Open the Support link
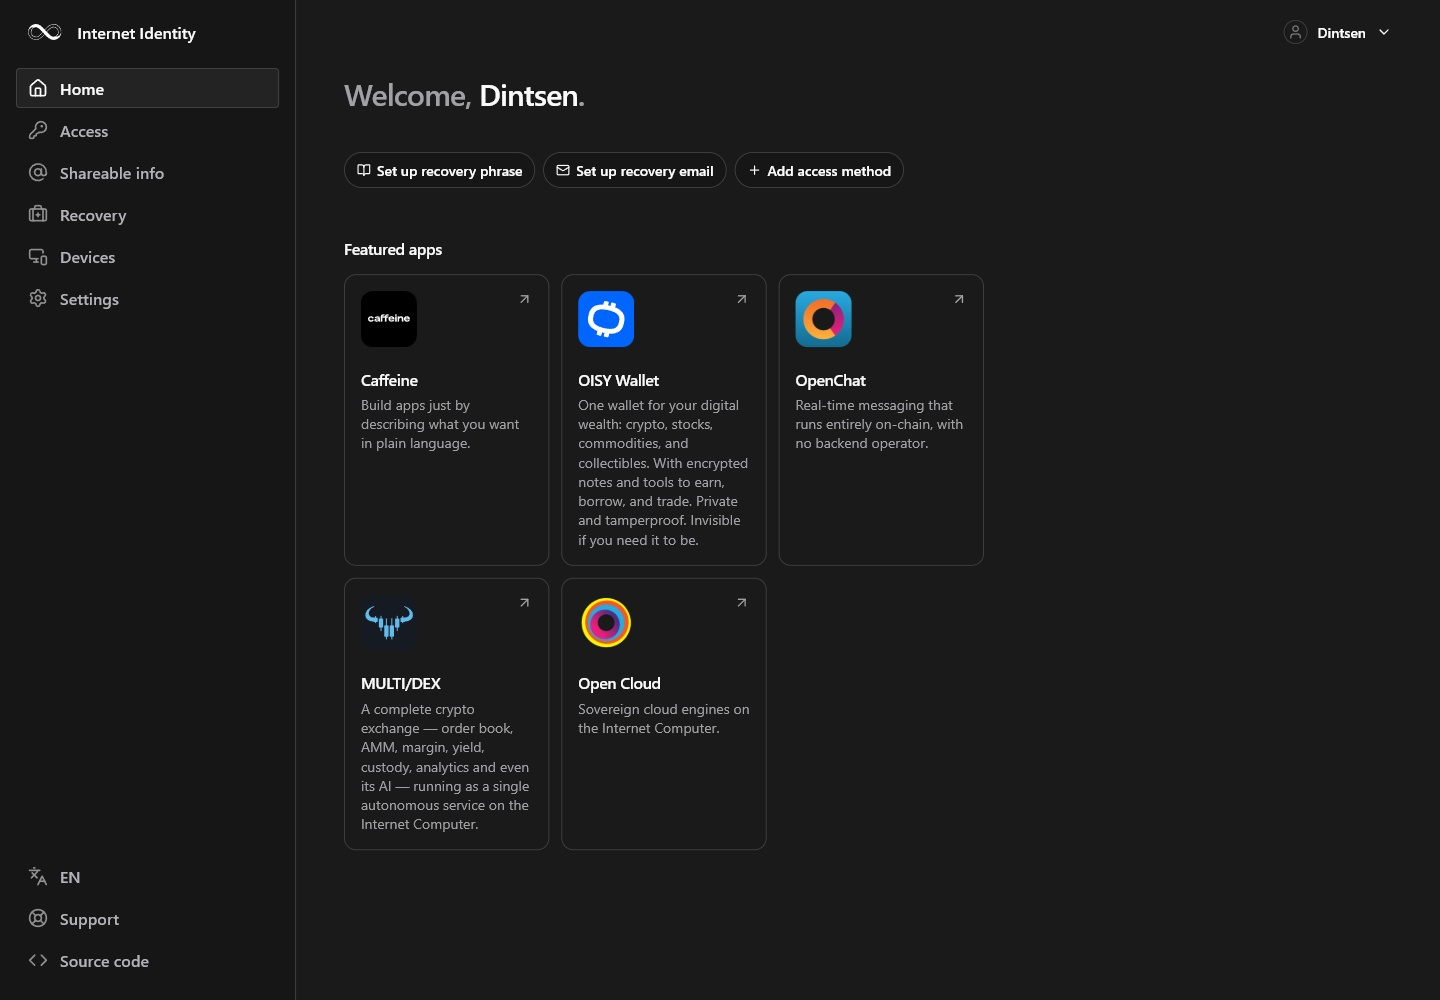Viewport: 1440px width, 1000px height. pyautogui.click(x=147, y=919)
